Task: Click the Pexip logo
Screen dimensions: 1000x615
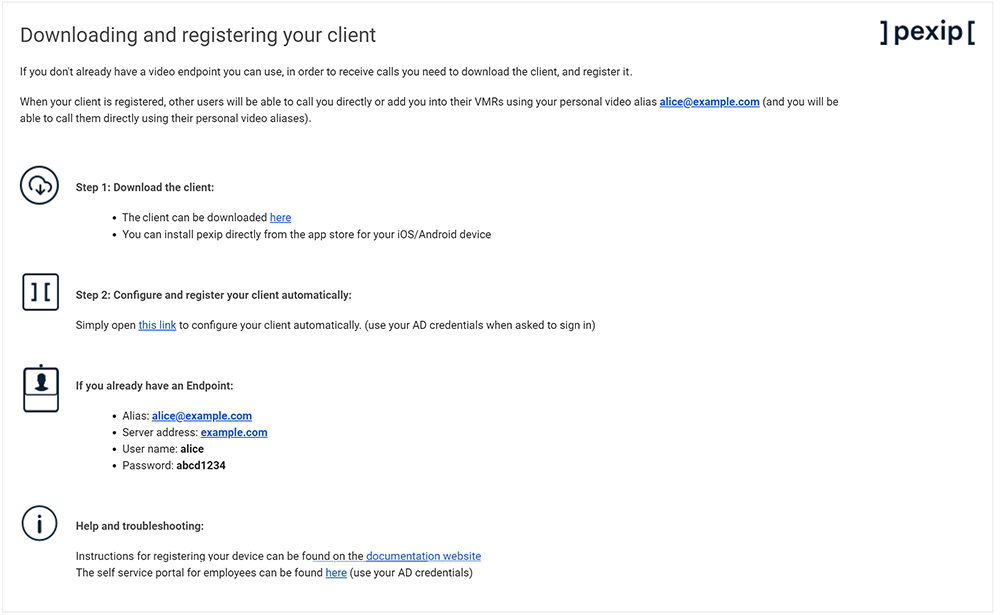Action: [x=927, y=33]
